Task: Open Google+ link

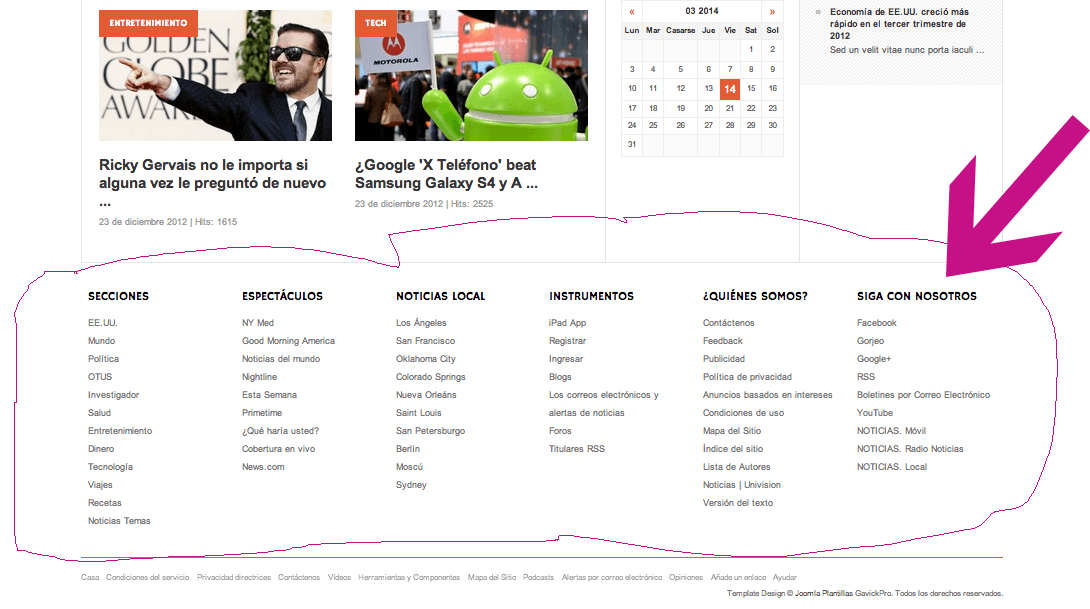Action: pos(874,359)
